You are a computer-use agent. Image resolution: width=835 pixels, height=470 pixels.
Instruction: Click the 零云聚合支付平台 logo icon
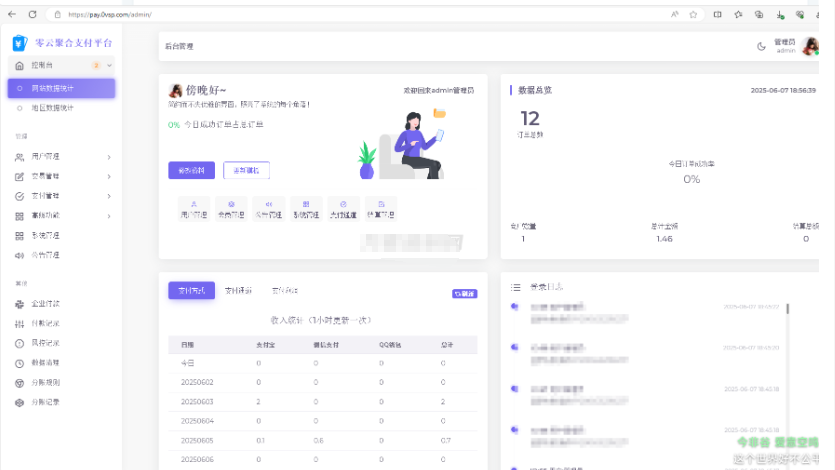click(x=20, y=43)
